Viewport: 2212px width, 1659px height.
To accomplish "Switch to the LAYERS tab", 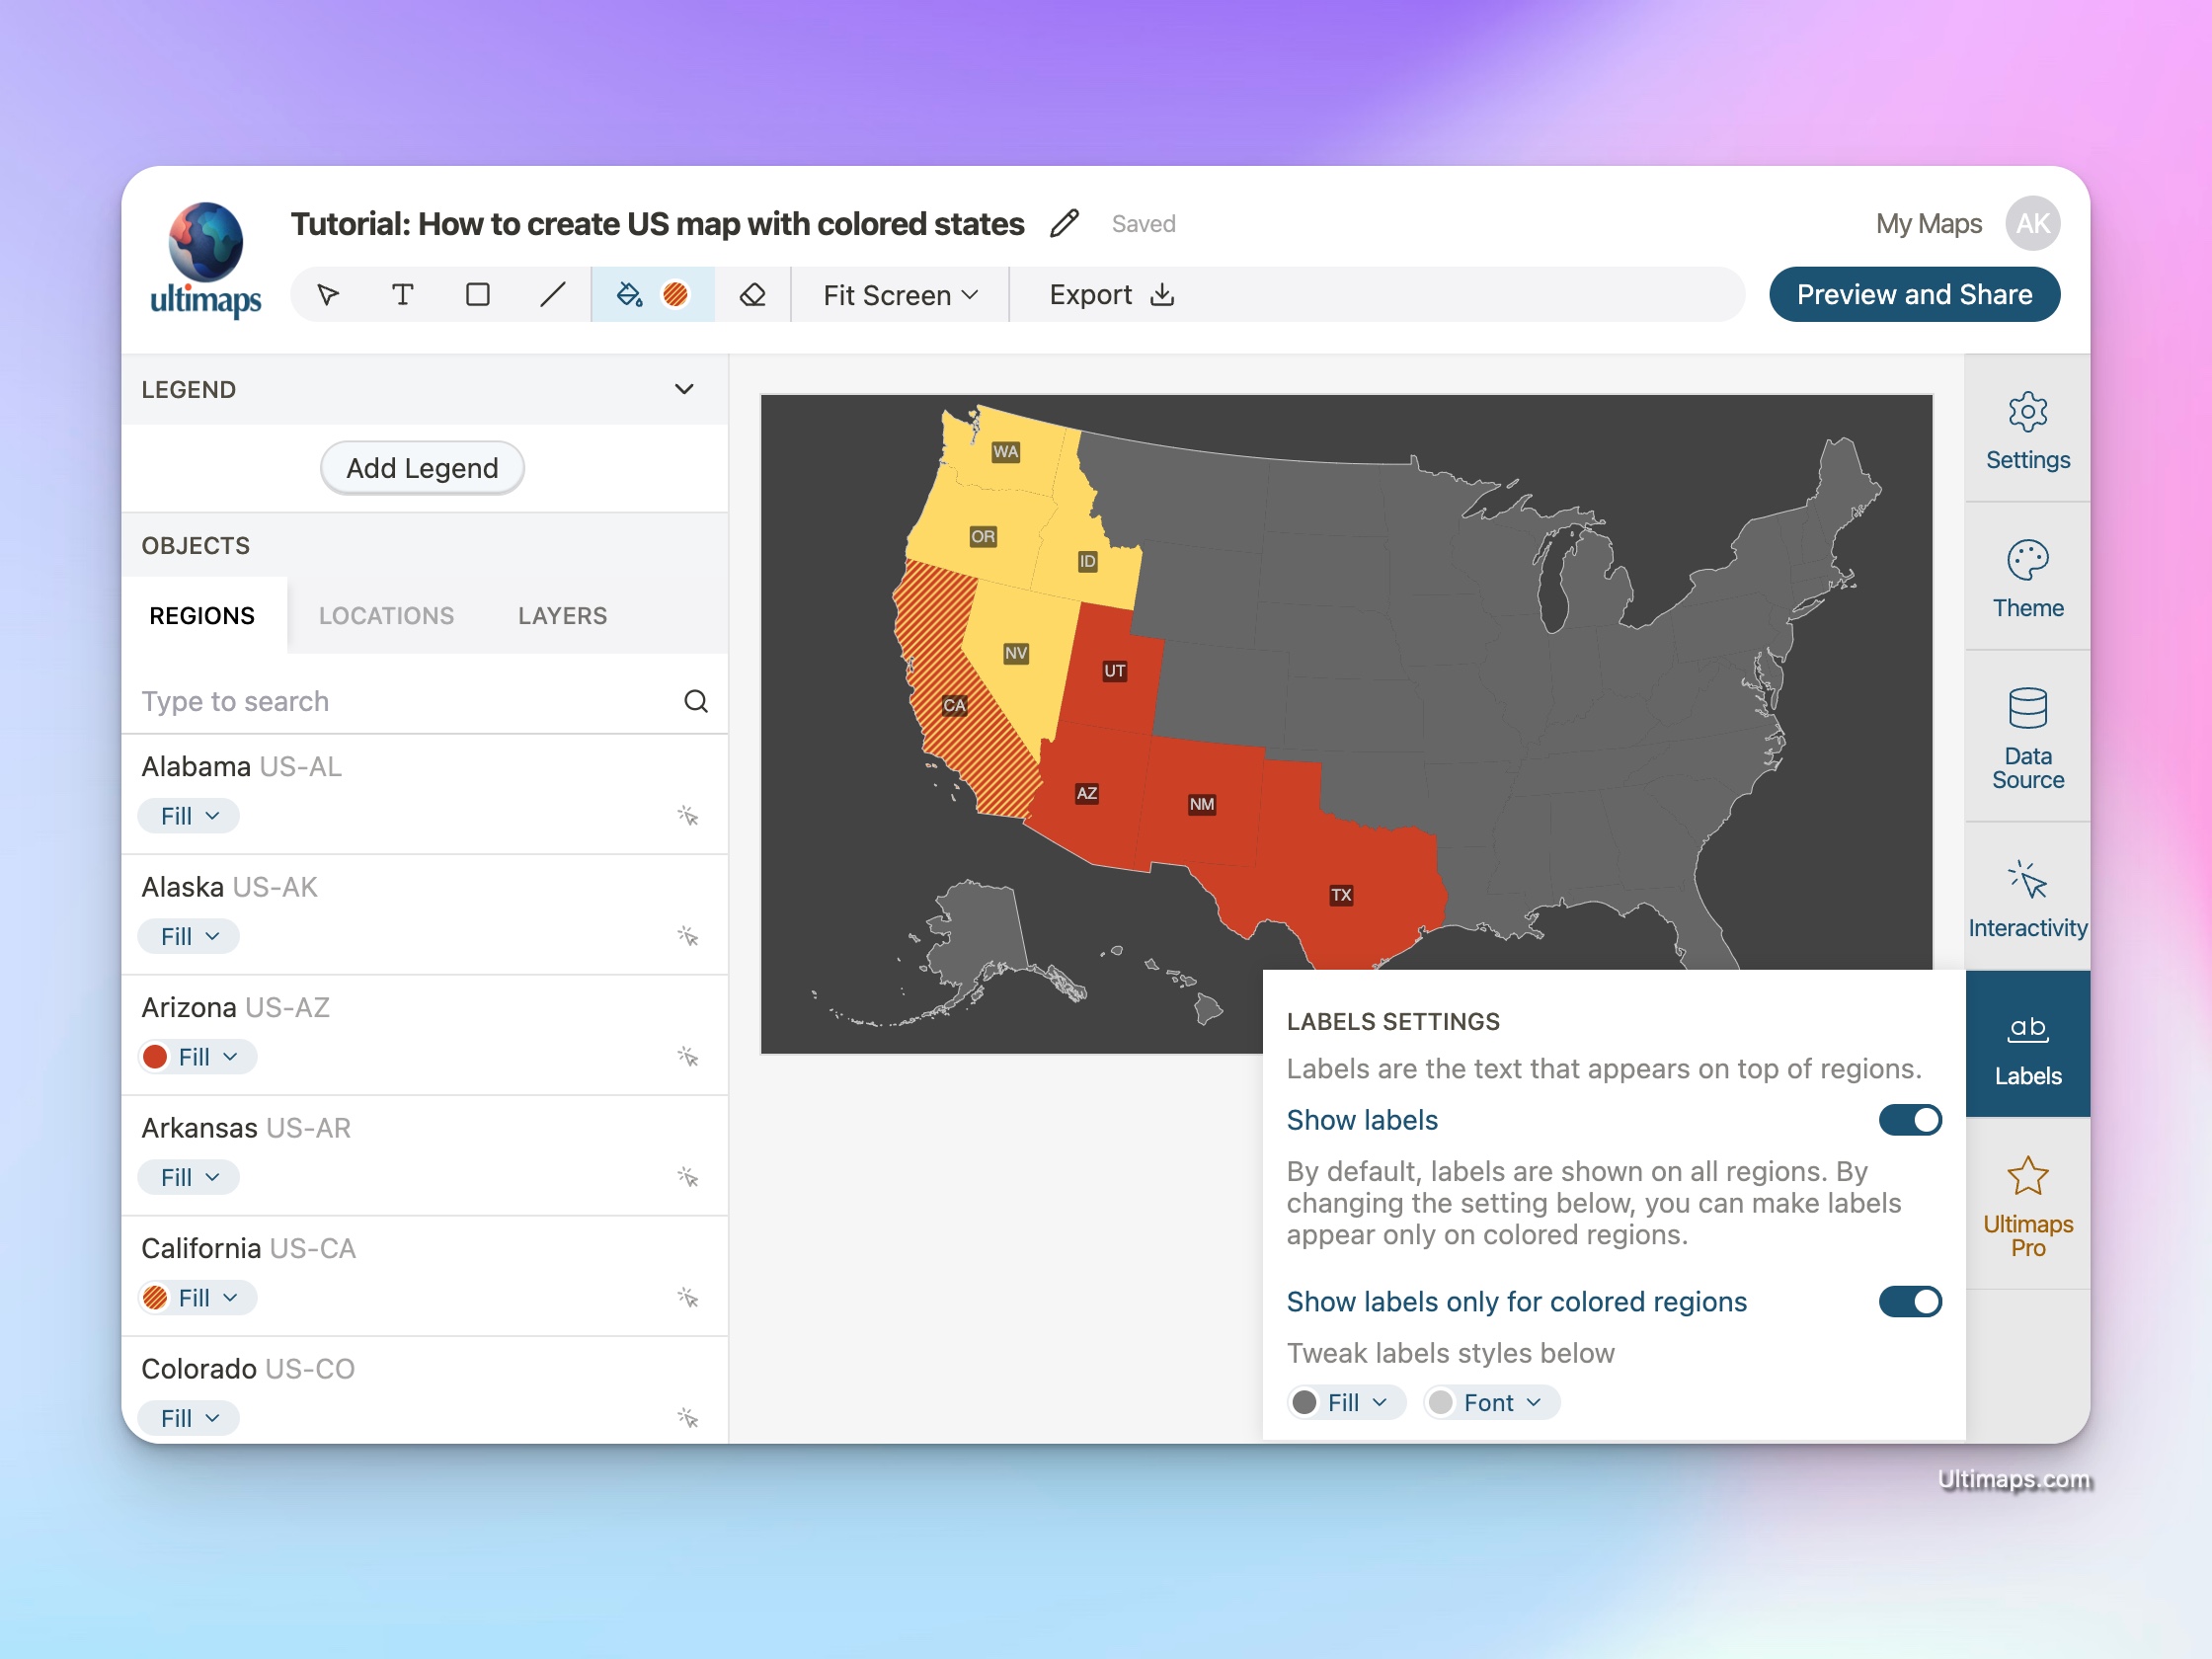I will 561,613.
